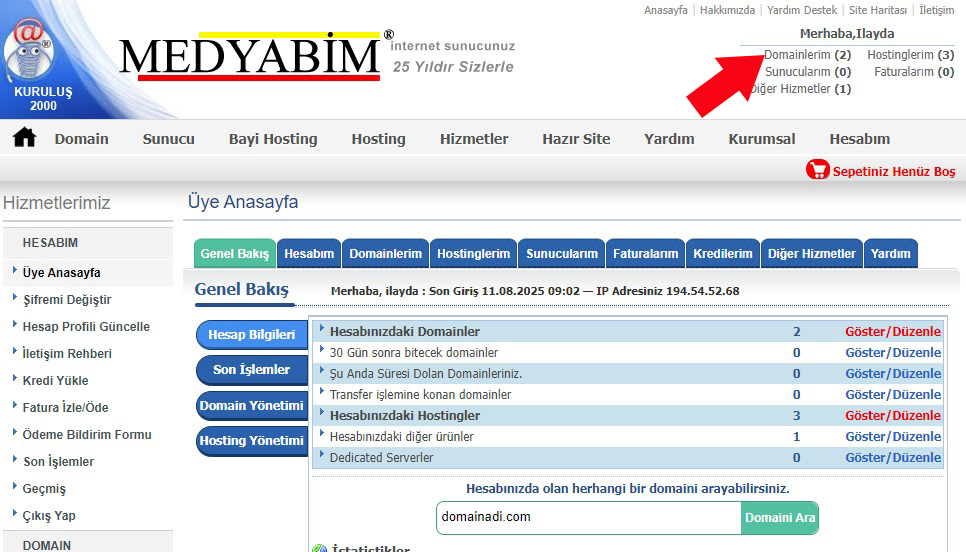
Task: Click the MEDYABİM logo text
Action: (x=250, y=57)
